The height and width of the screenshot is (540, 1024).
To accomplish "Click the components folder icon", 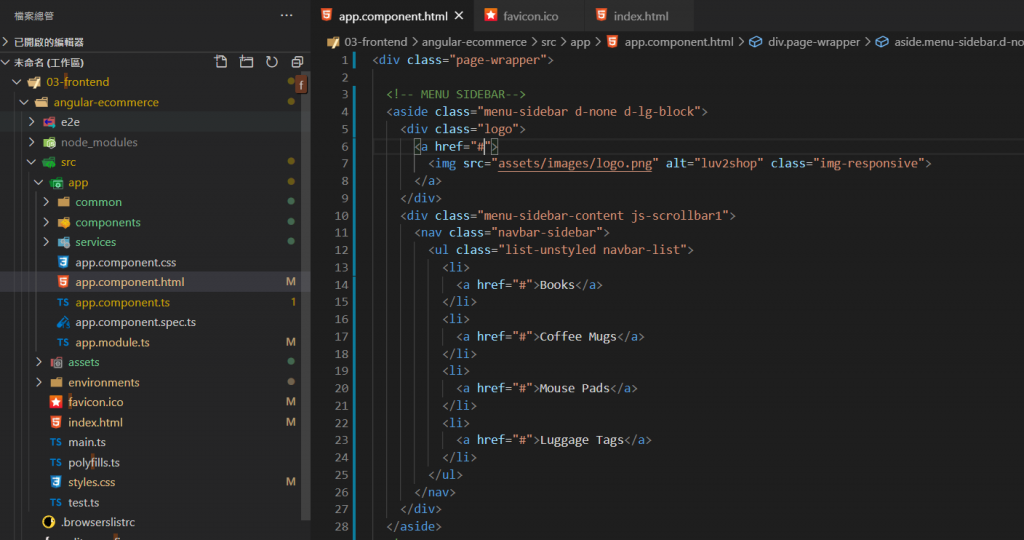I will pyautogui.click(x=63, y=223).
